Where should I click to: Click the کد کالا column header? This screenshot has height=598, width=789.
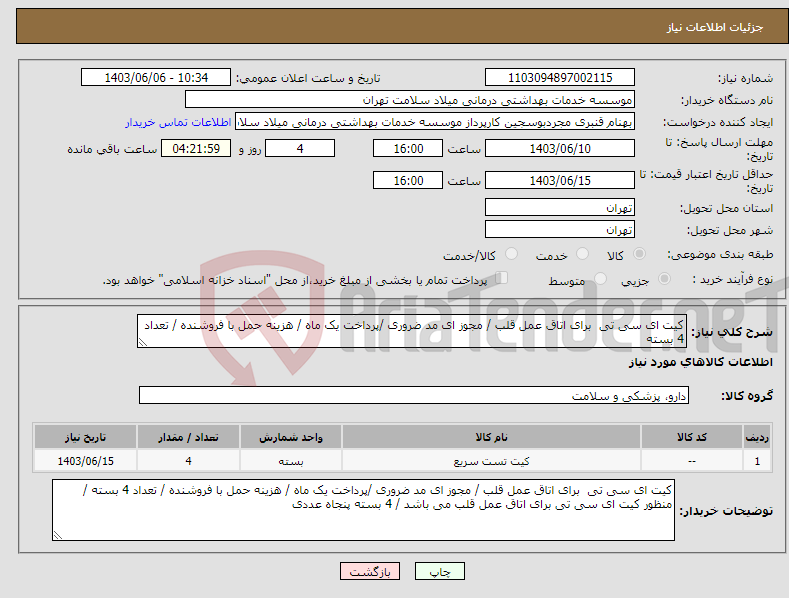point(691,437)
